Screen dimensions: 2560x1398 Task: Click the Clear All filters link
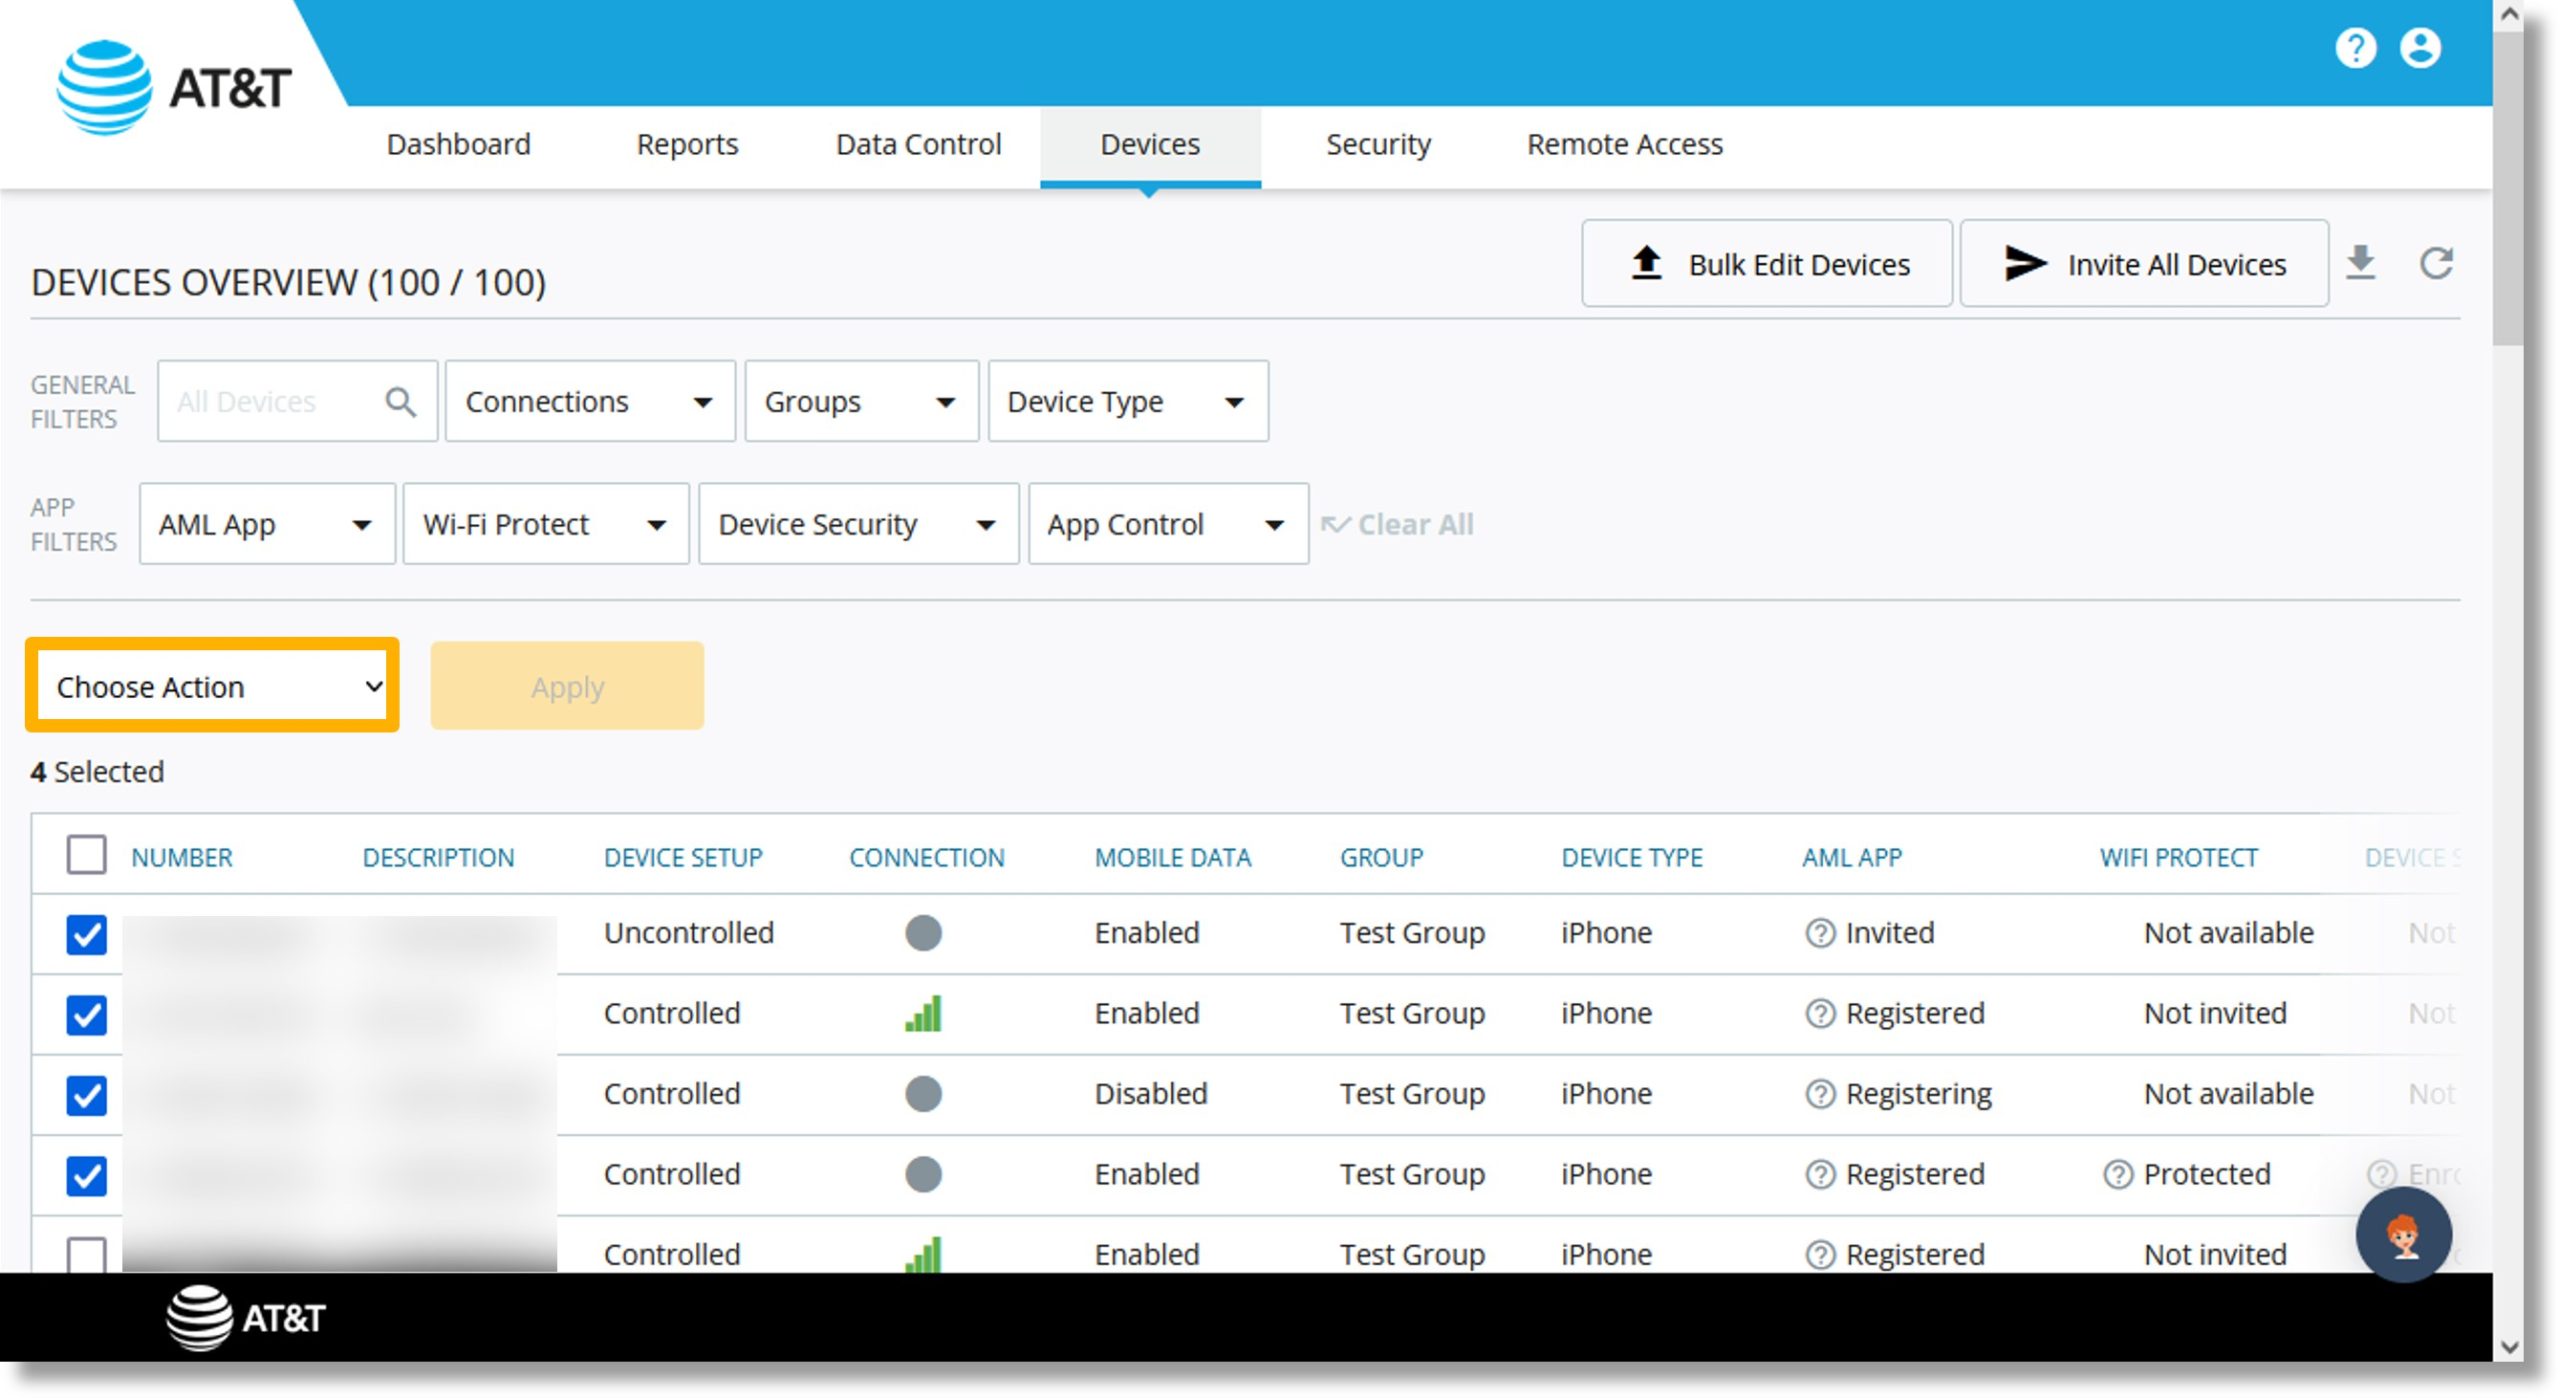point(1397,524)
